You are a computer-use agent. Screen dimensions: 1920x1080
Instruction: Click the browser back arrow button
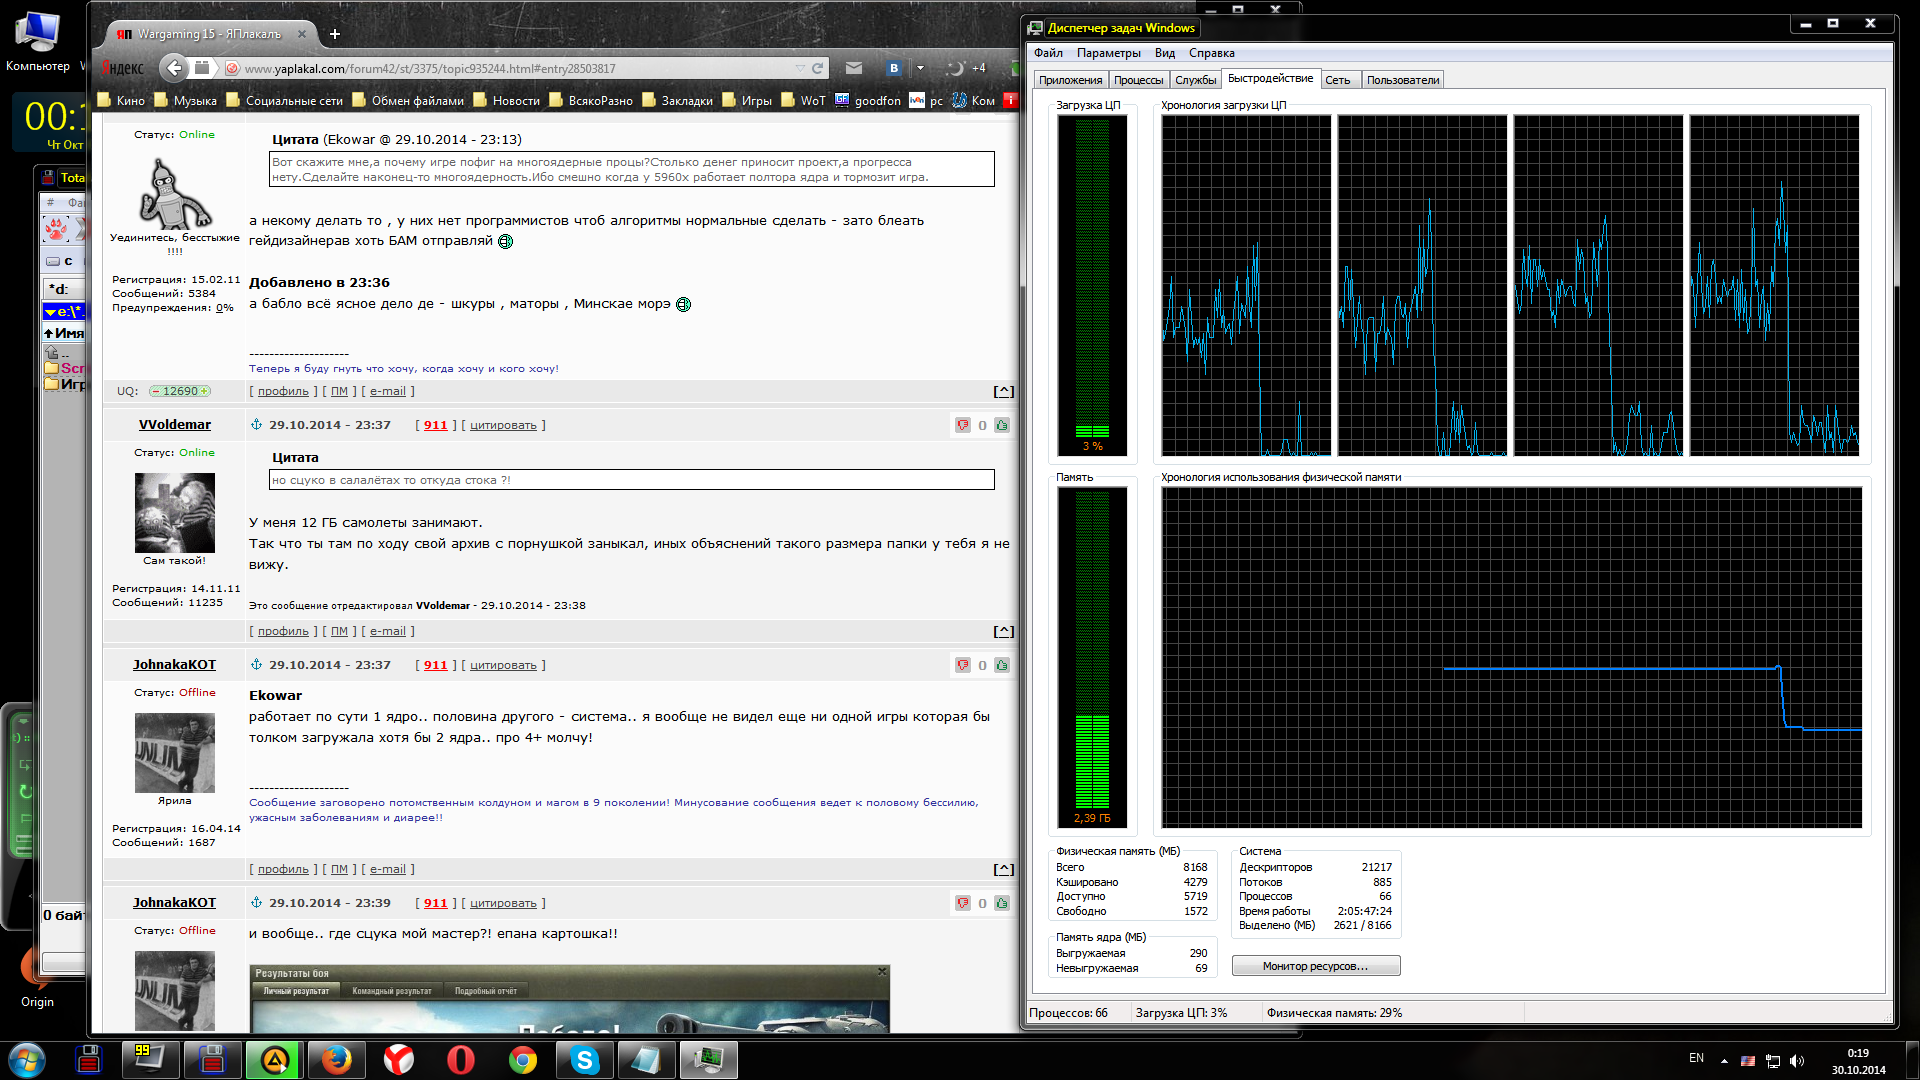(x=174, y=68)
